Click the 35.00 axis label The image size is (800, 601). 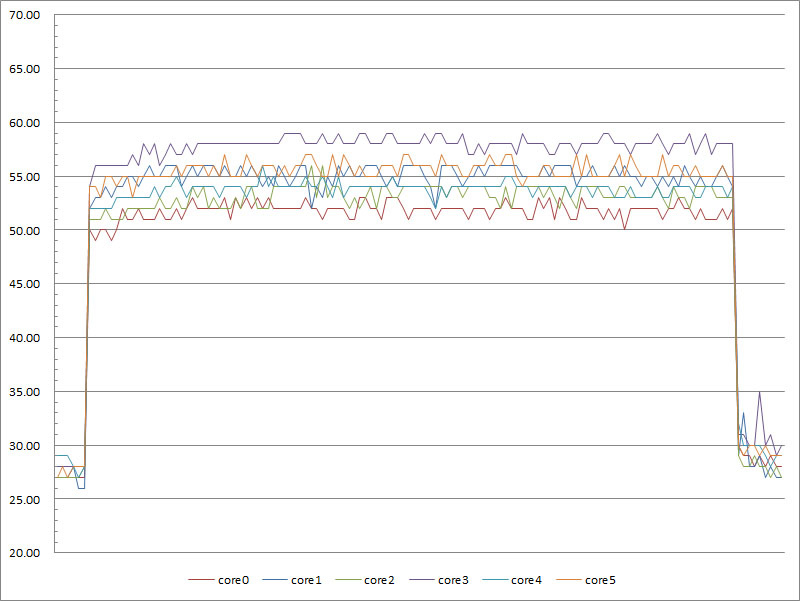[x=24, y=392]
